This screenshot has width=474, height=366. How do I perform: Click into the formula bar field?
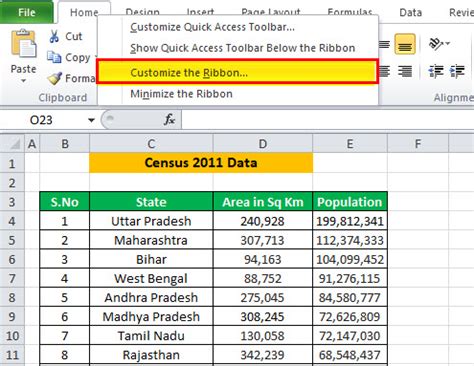(x=328, y=120)
